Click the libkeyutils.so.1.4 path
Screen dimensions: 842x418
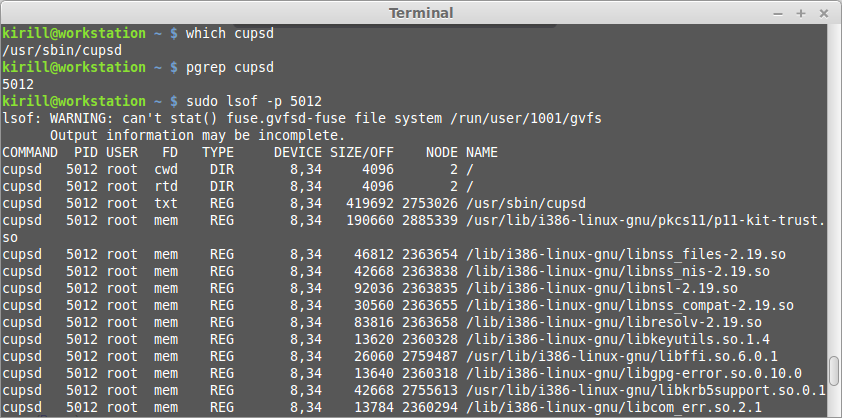pyautogui.click(x=618, y=340)
